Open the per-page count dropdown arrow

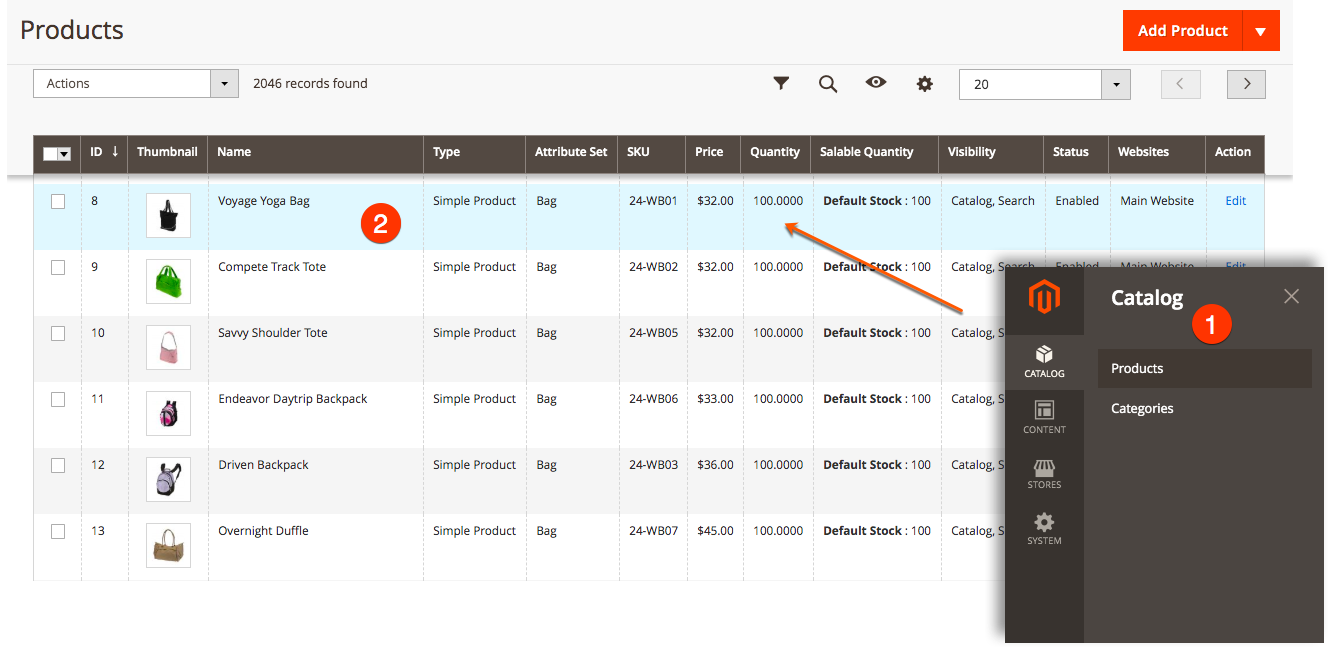point(1116,85)
